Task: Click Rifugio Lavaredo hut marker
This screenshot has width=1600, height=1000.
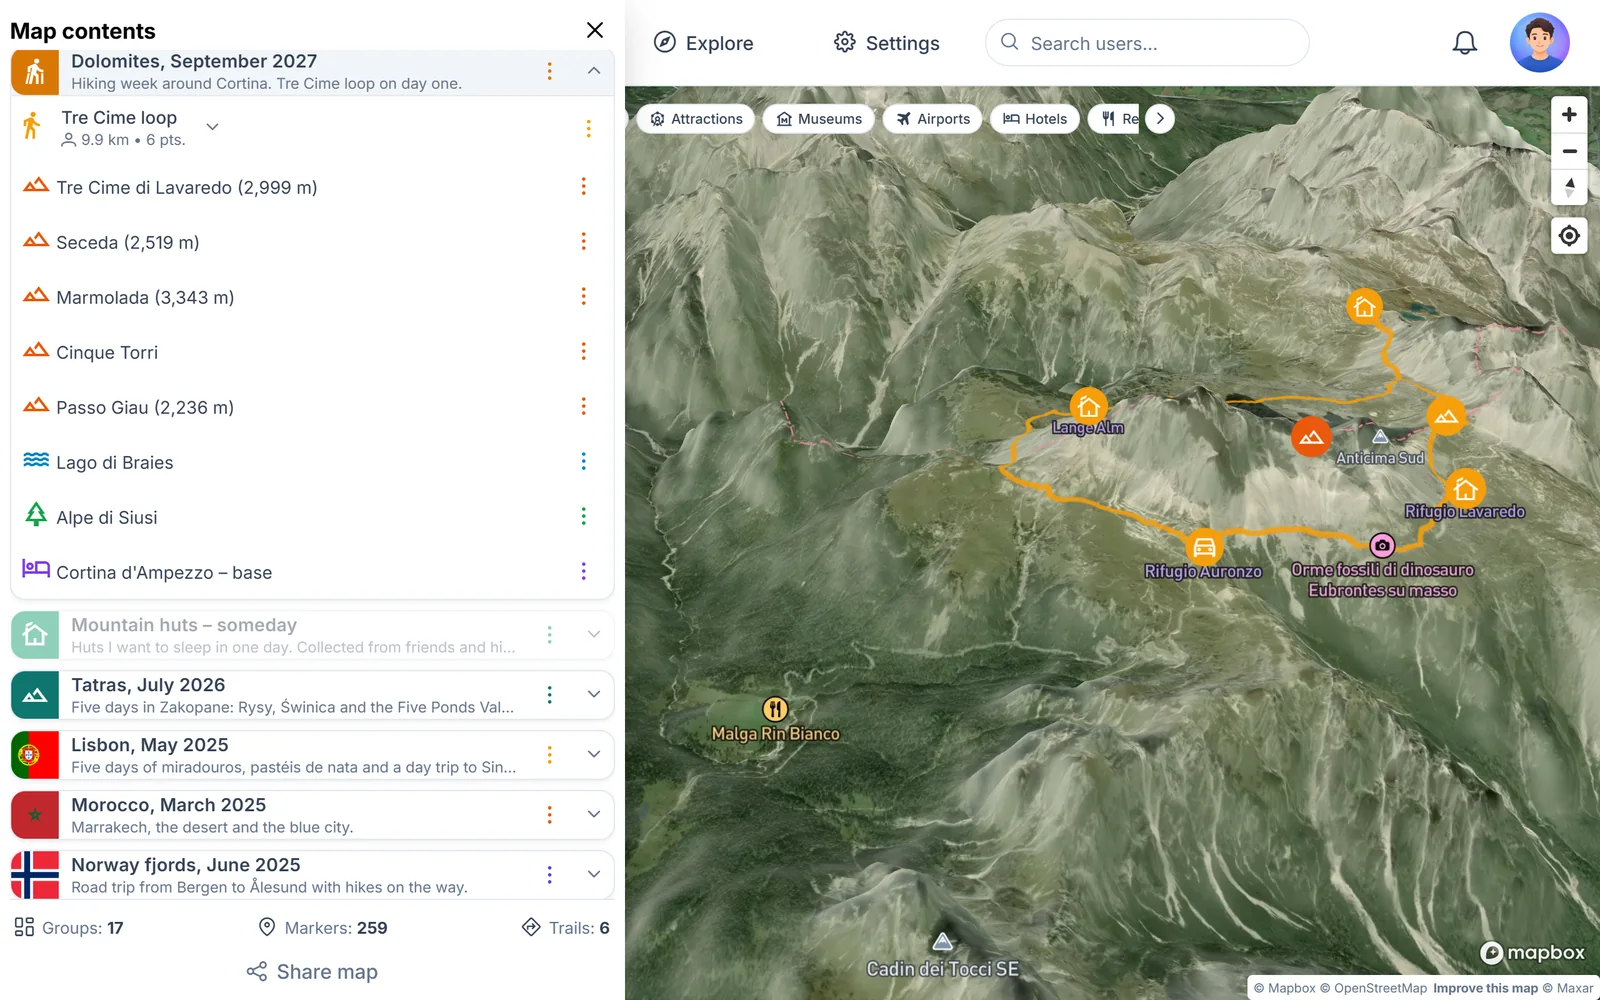Action: [1465, 488]
